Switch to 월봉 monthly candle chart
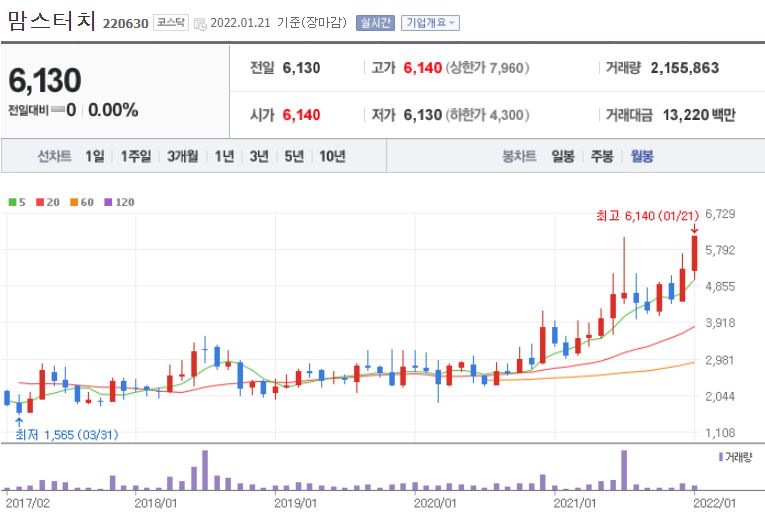 tap(642, 156)
